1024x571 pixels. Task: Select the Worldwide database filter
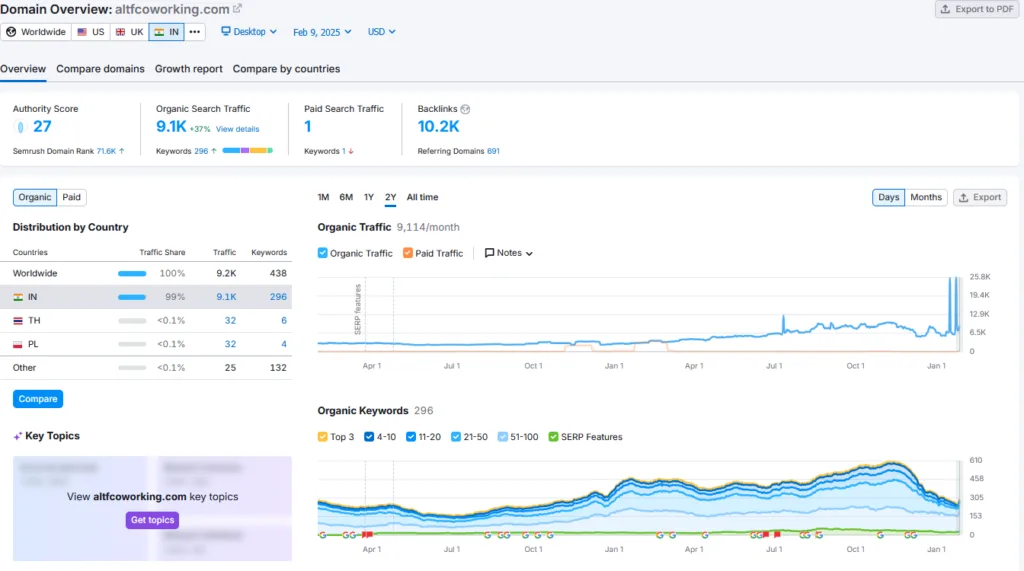(x=36, y=31)
